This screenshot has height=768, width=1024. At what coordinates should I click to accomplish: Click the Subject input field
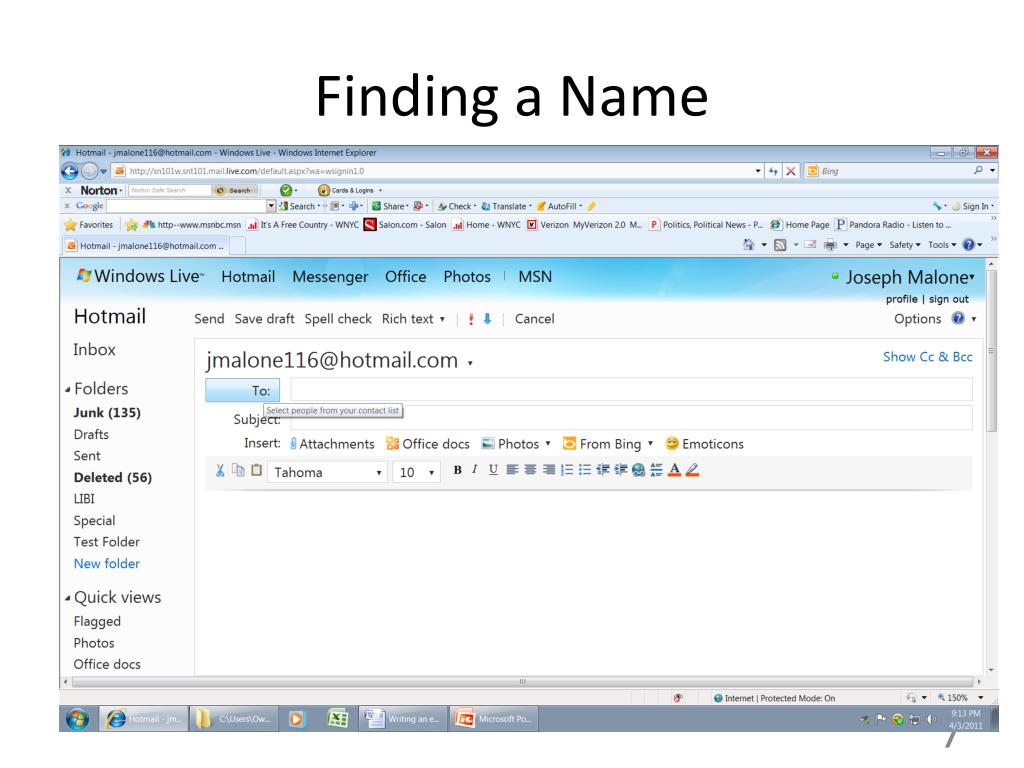tap(631, 418)
